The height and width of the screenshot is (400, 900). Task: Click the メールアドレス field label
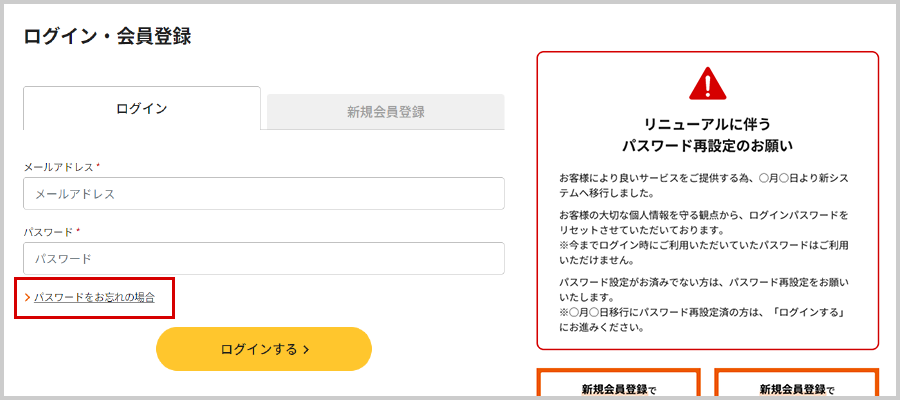(61, 166)
